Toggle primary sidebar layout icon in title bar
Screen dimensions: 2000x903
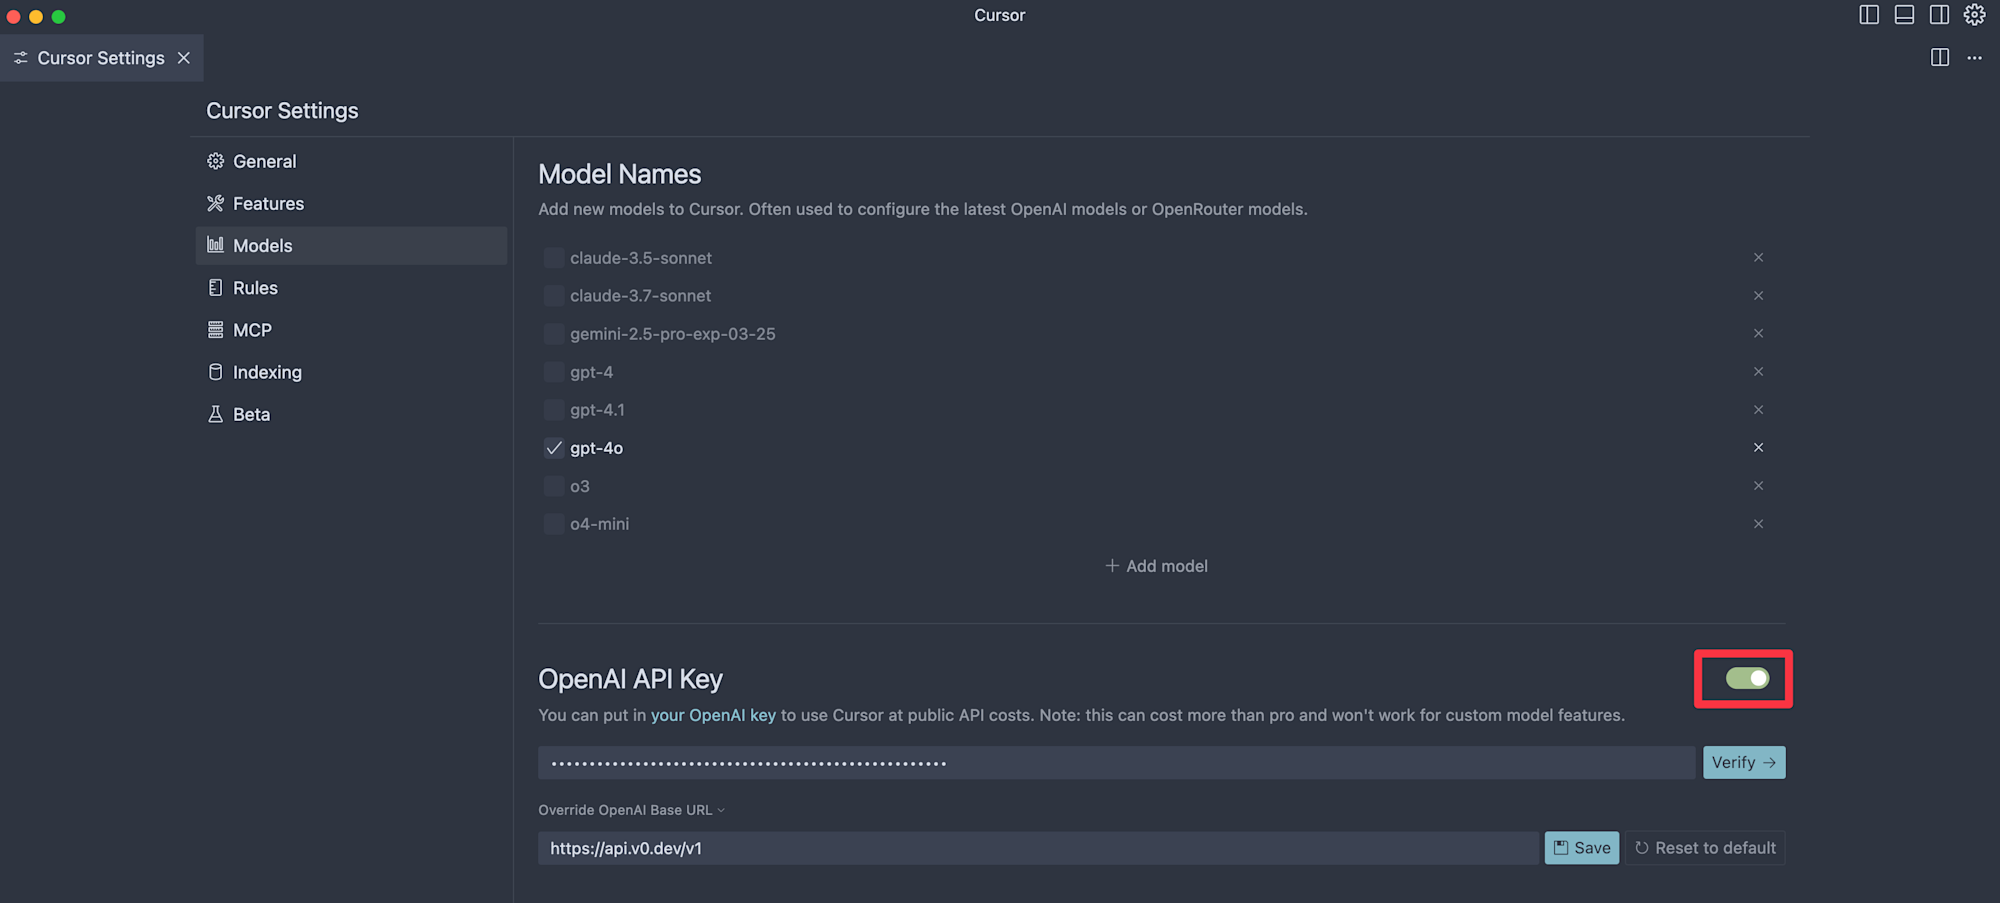(1869, 15)
